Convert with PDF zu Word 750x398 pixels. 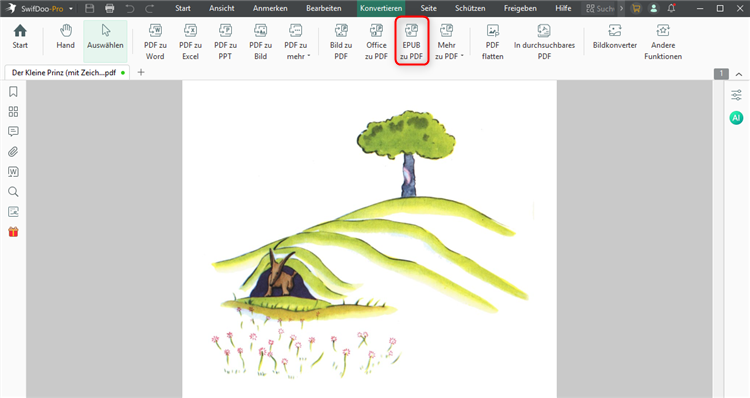(x=155, y=42)
